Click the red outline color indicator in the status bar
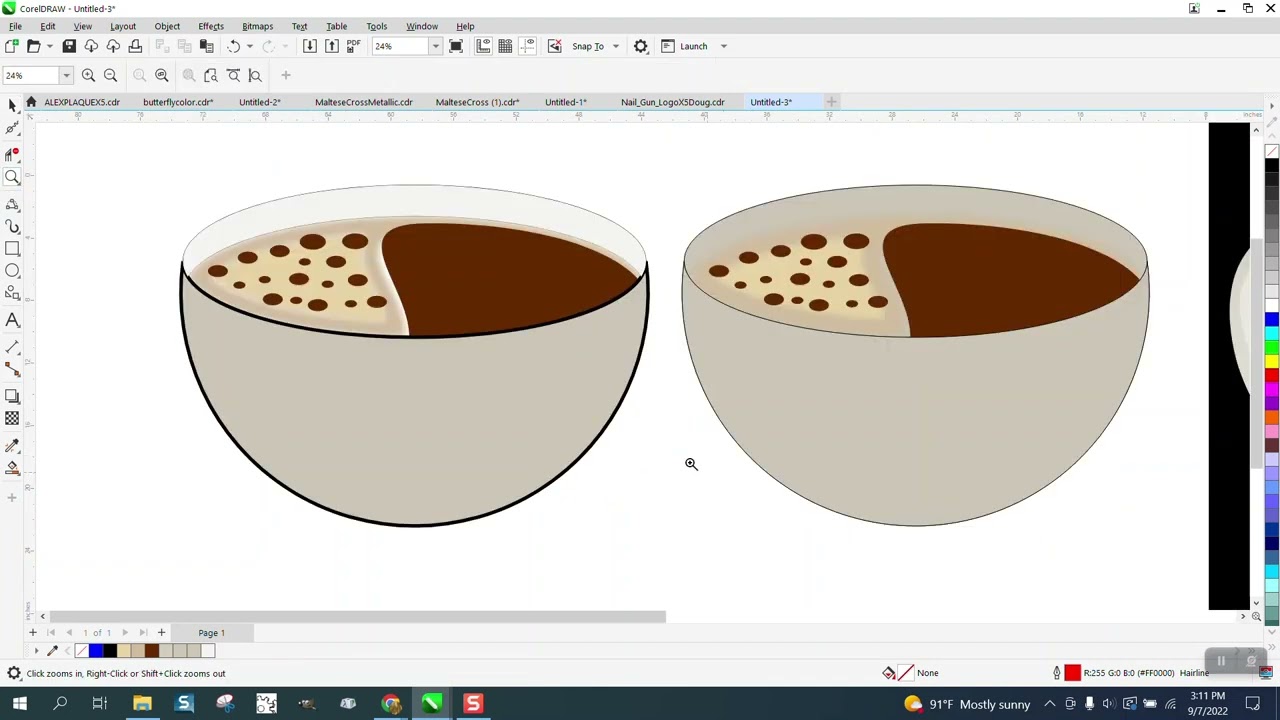Image resolution: width=1280 pixels, height=720 pixels. click(x=1073, y=673)
